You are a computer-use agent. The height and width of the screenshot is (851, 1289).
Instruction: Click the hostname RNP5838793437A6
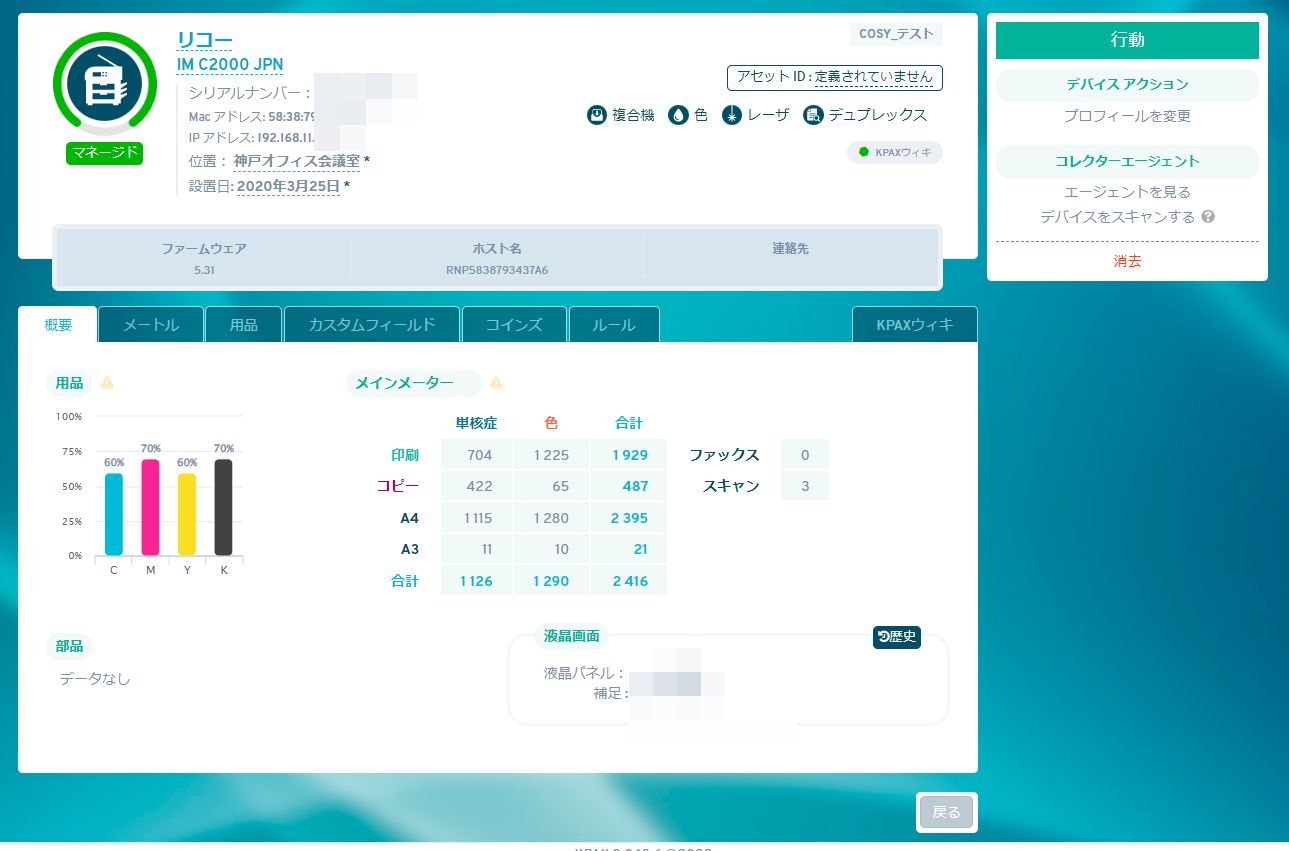(x=497, y=270)
